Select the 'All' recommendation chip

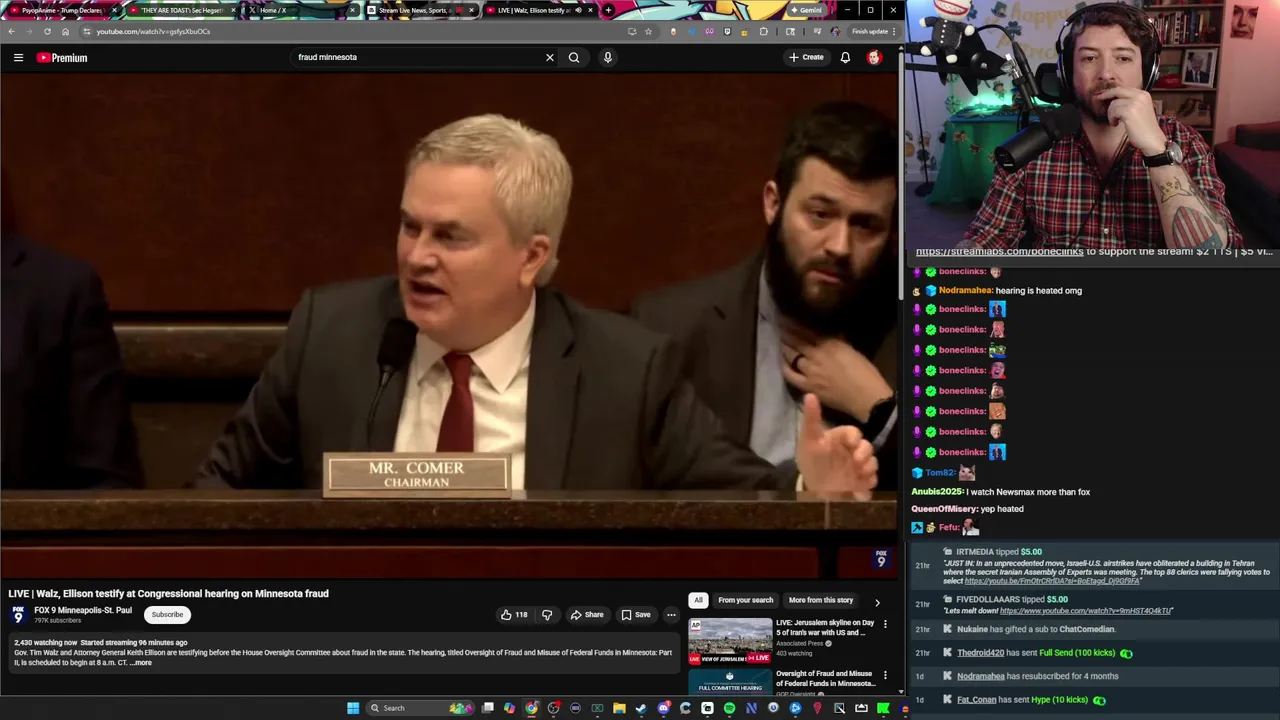pyautogui.click(x=698, y=600)
